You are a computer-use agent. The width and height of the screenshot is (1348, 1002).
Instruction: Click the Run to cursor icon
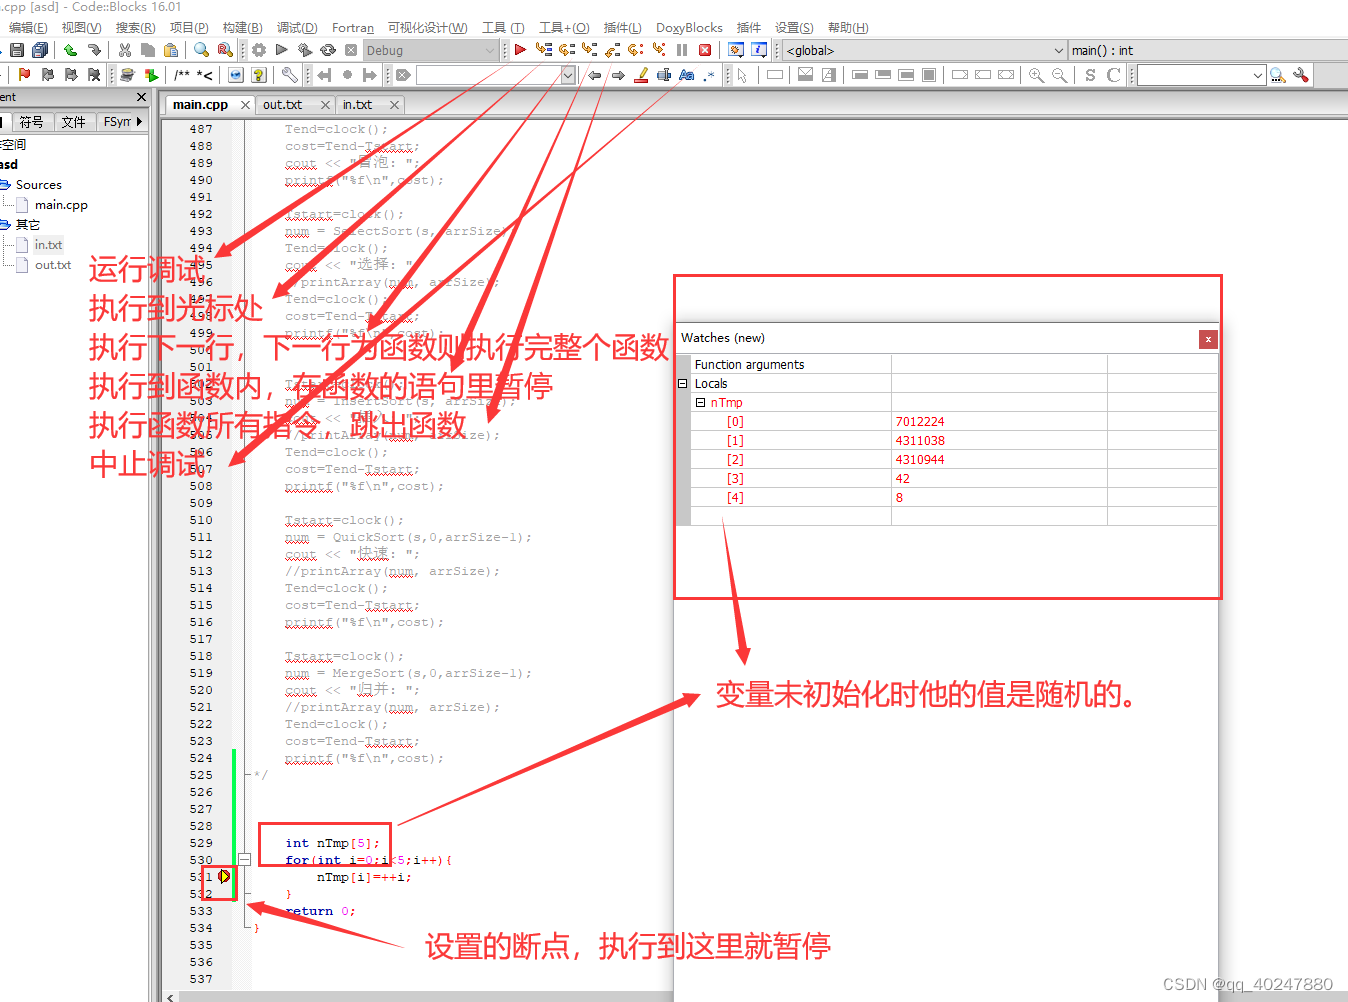(x=543, y=50)
